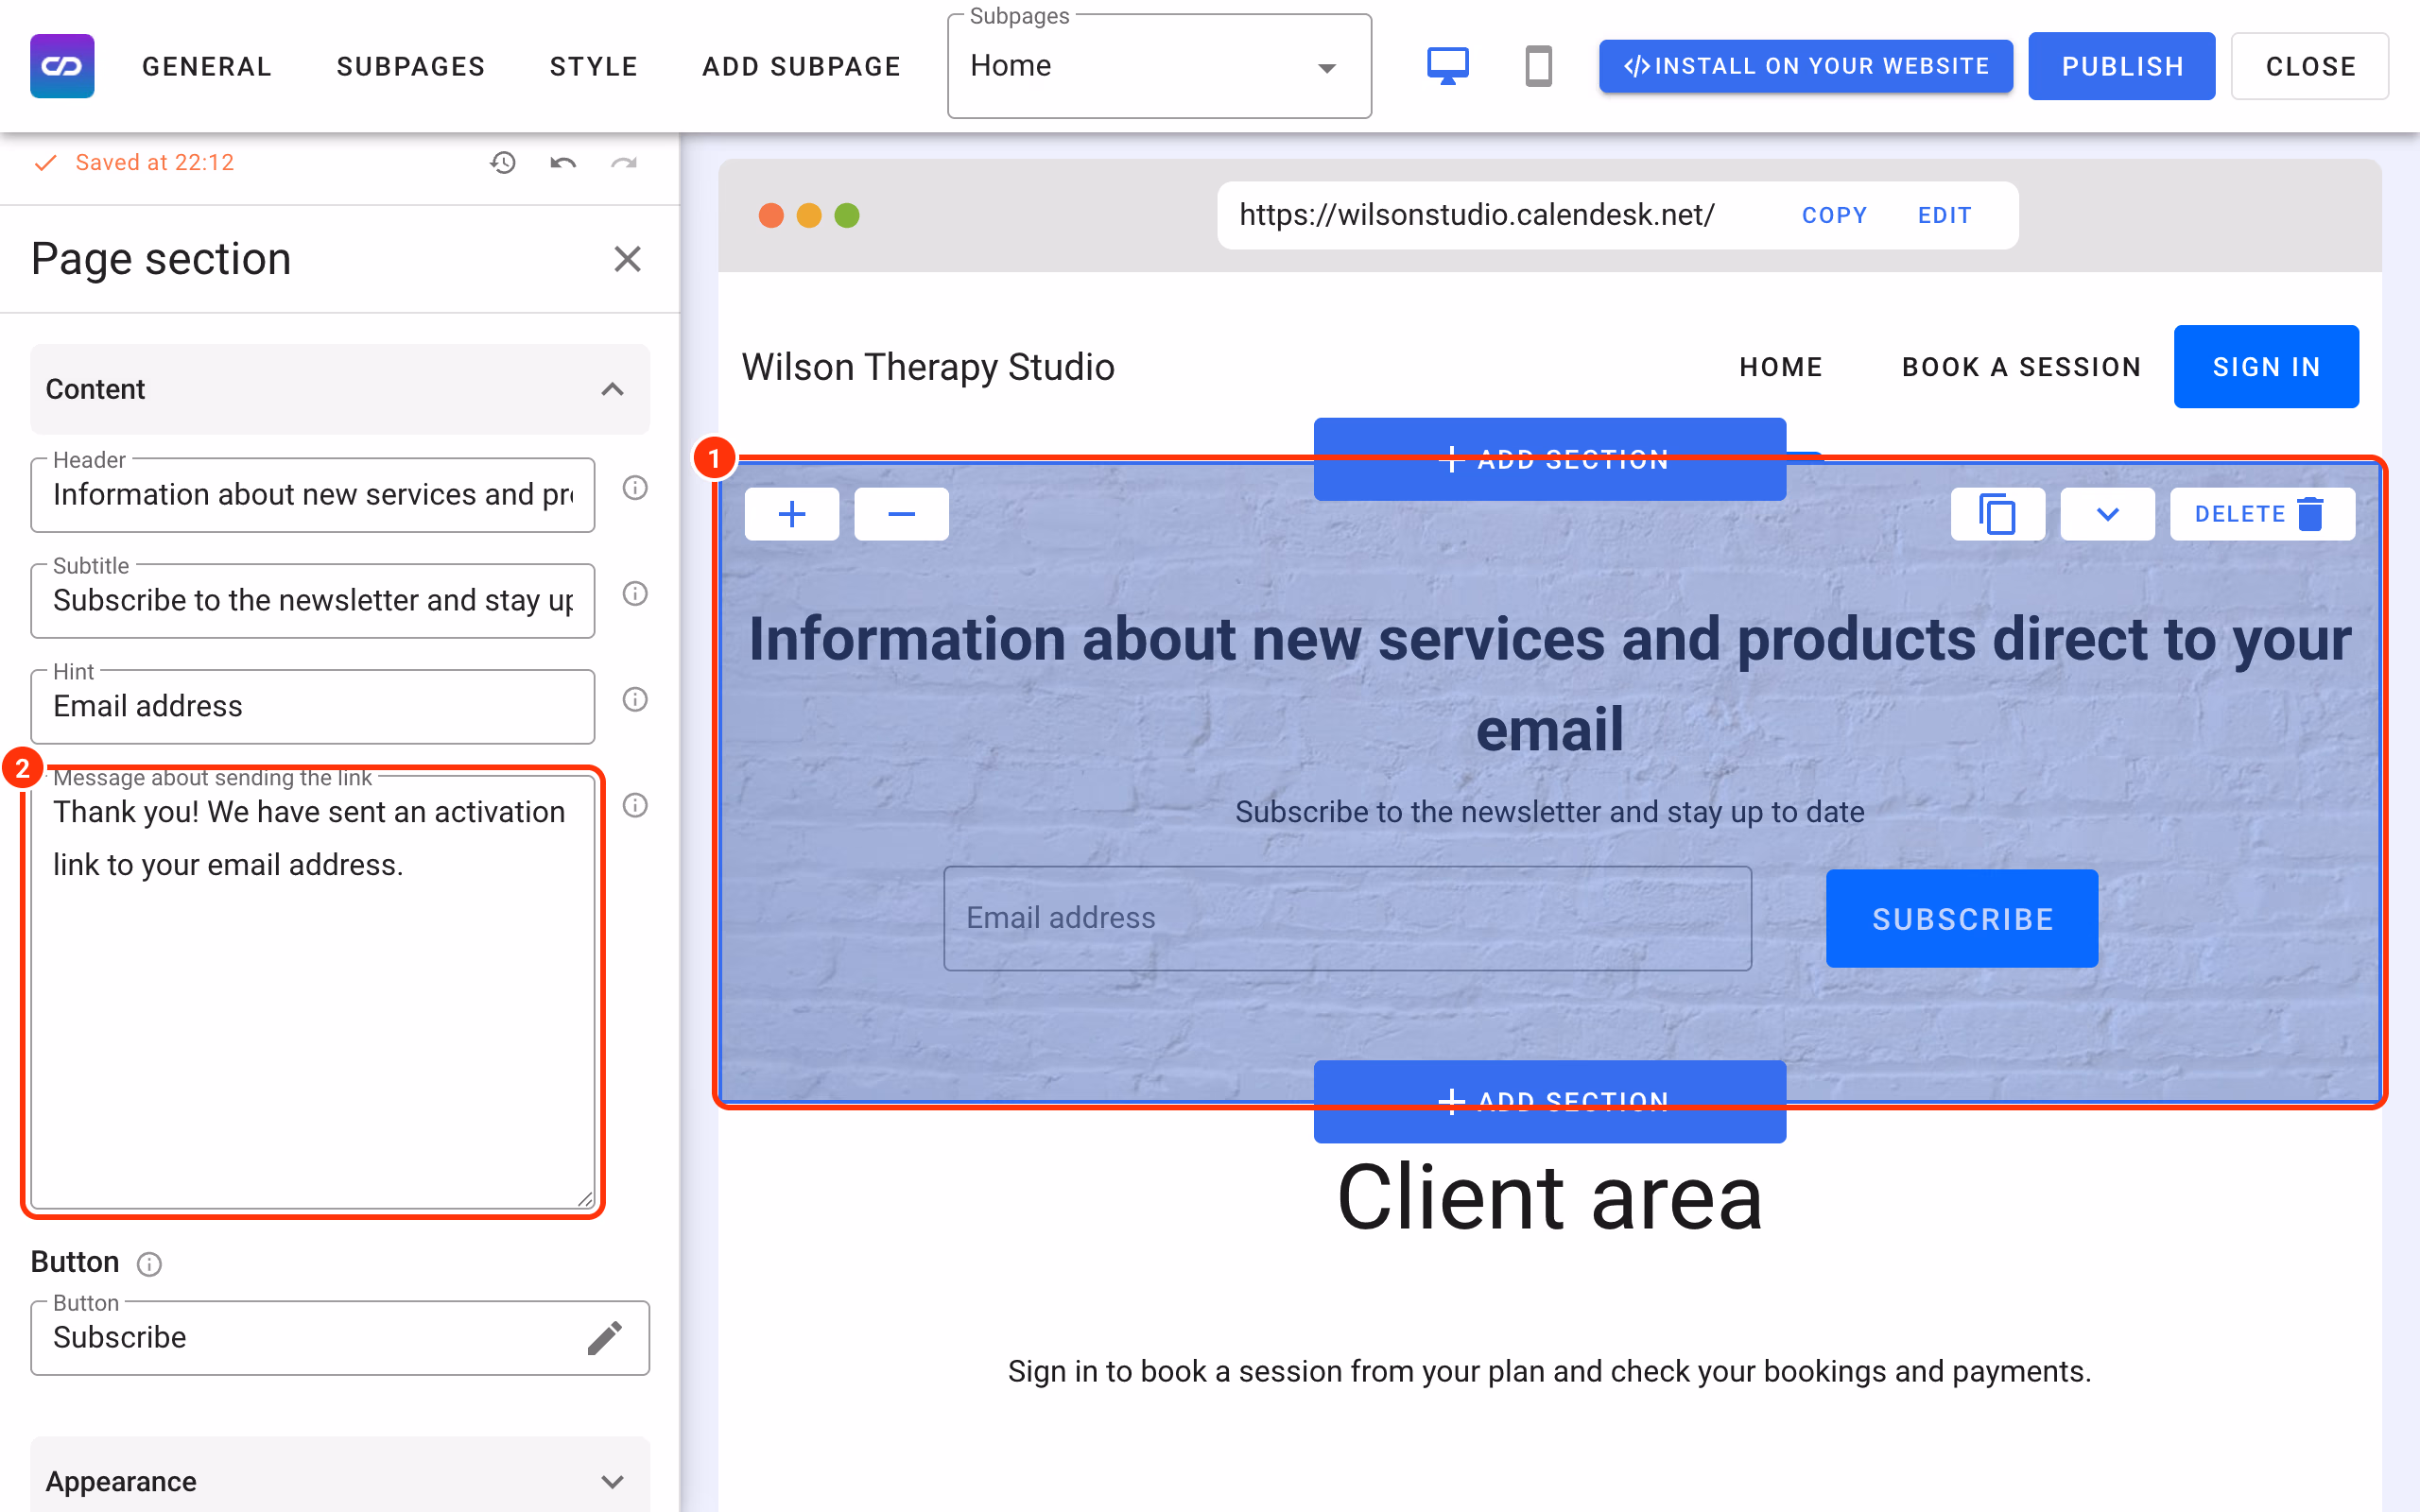Edit the Subscribe button with pencil icon
The image size is (2420, 1512).
click(604, 1337)
